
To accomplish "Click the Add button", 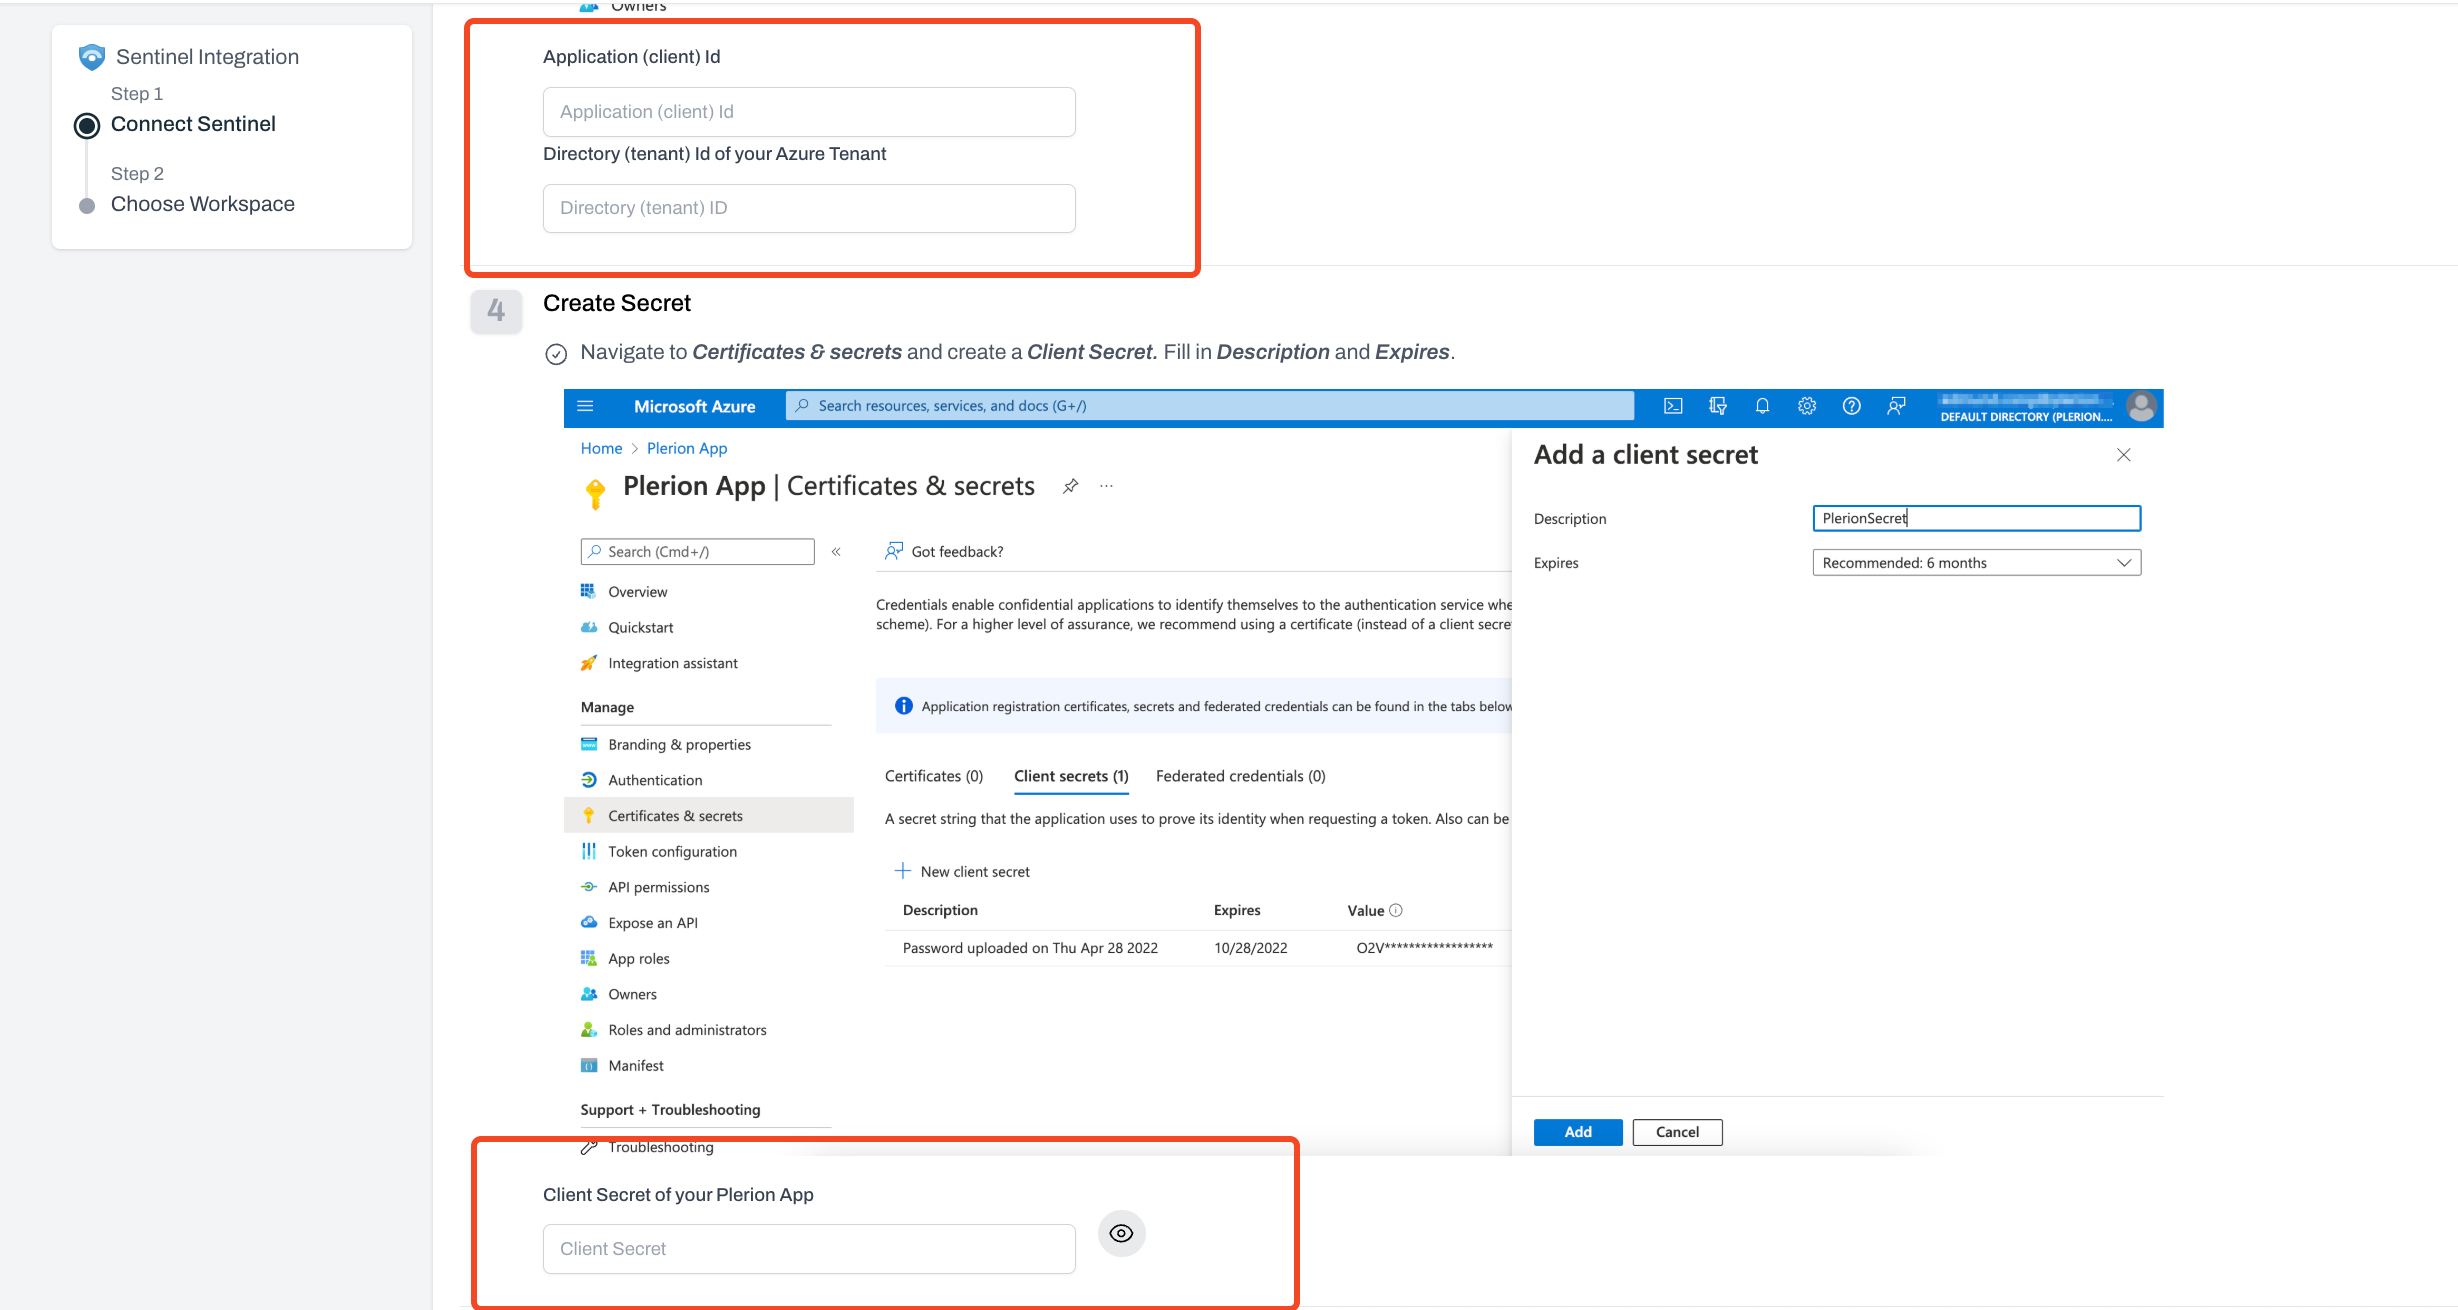I will point(1578,1132).
